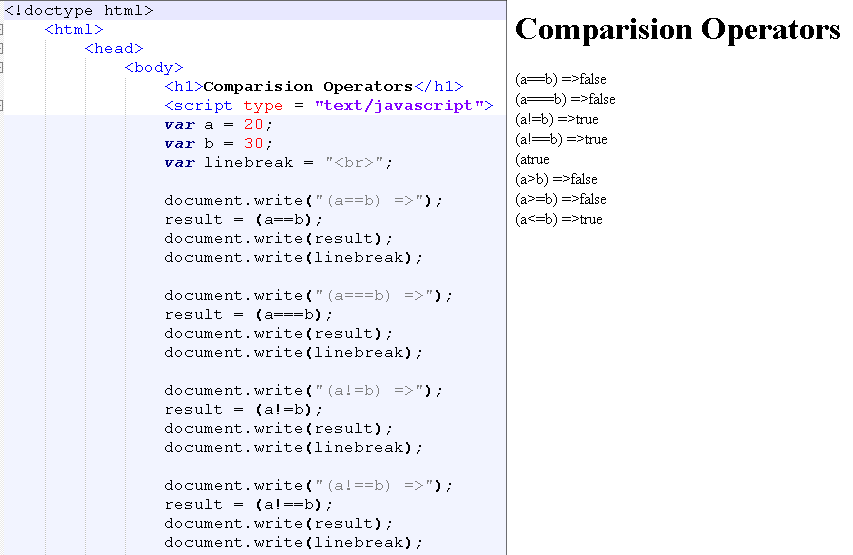Click document.write line containing "(a===b) =>"
Screen dimensions: 853x555
pyautogui.click(x=308, y=295)
